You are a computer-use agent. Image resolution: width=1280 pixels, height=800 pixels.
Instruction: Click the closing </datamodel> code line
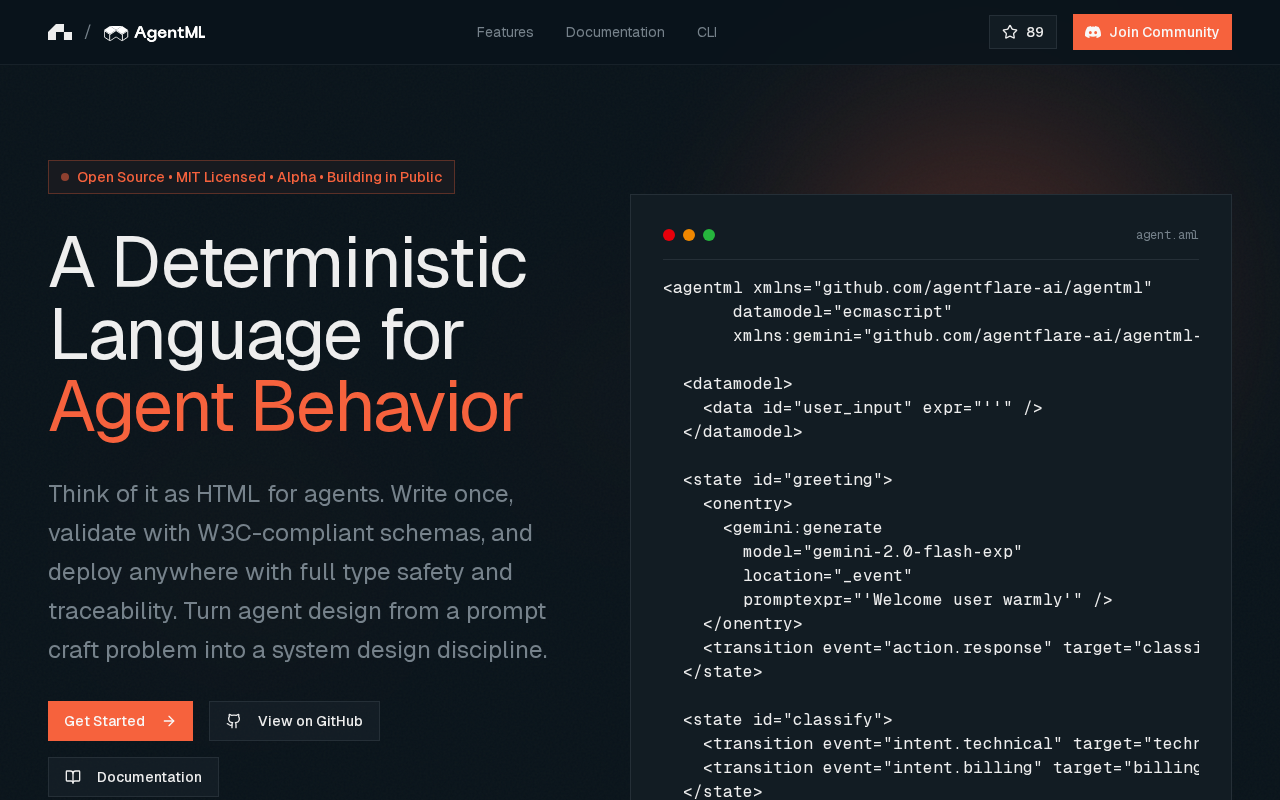coord(743,432)
